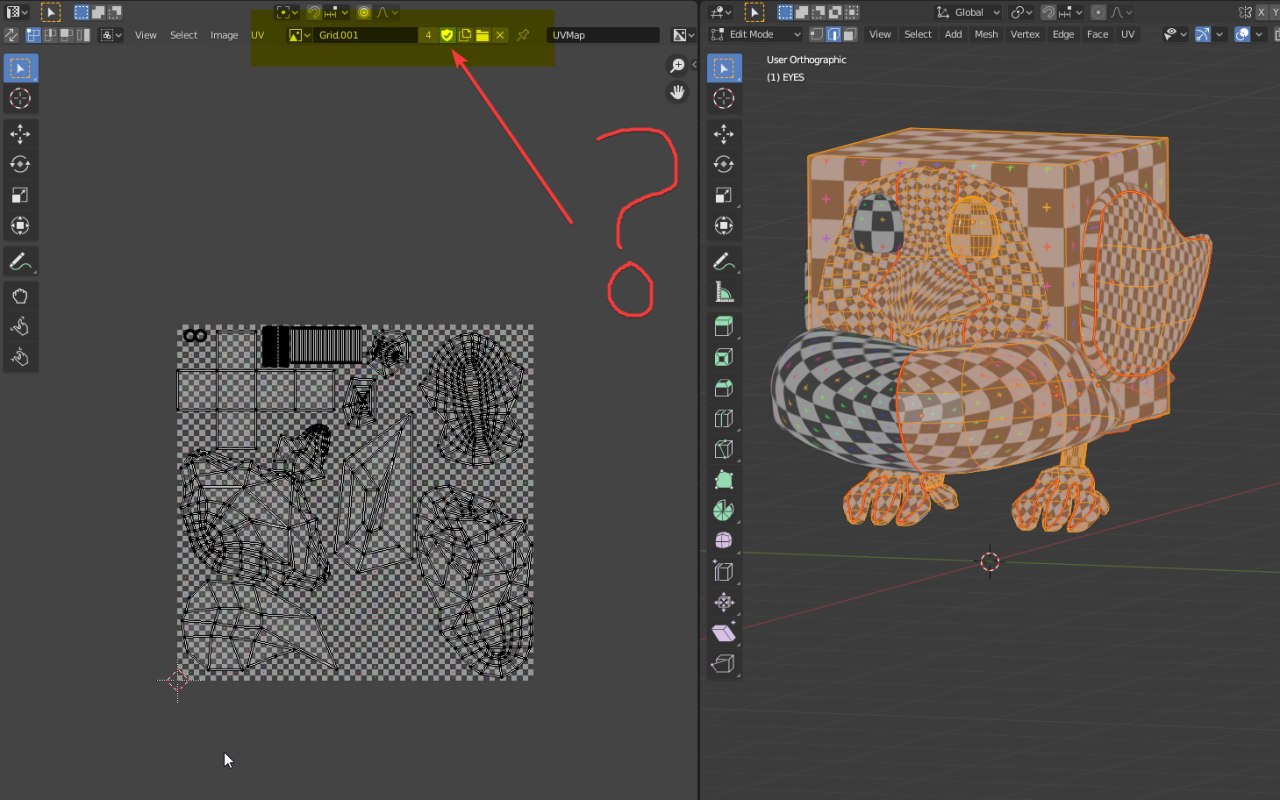Toggle UV sync selection
This screenshot has width=1280, height=800.
11,35
